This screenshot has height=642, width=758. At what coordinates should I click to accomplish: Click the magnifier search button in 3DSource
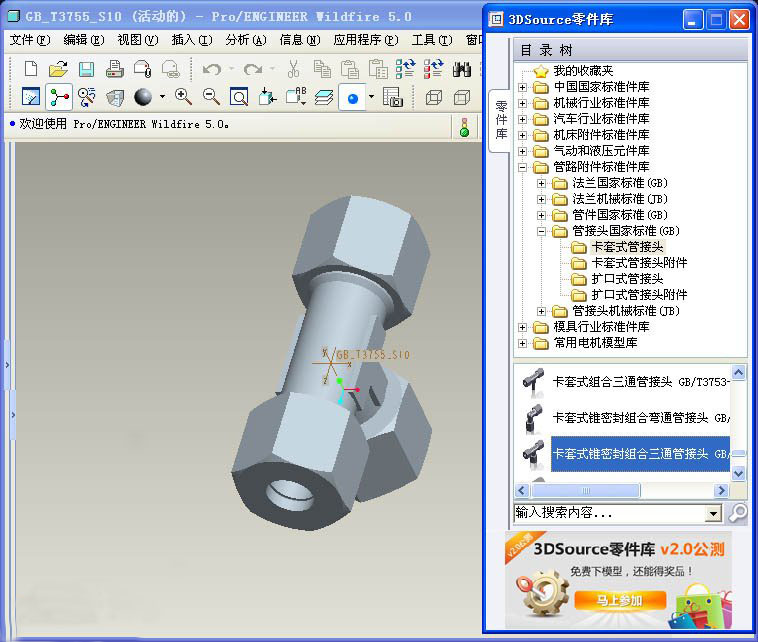(x=737, y=513)
